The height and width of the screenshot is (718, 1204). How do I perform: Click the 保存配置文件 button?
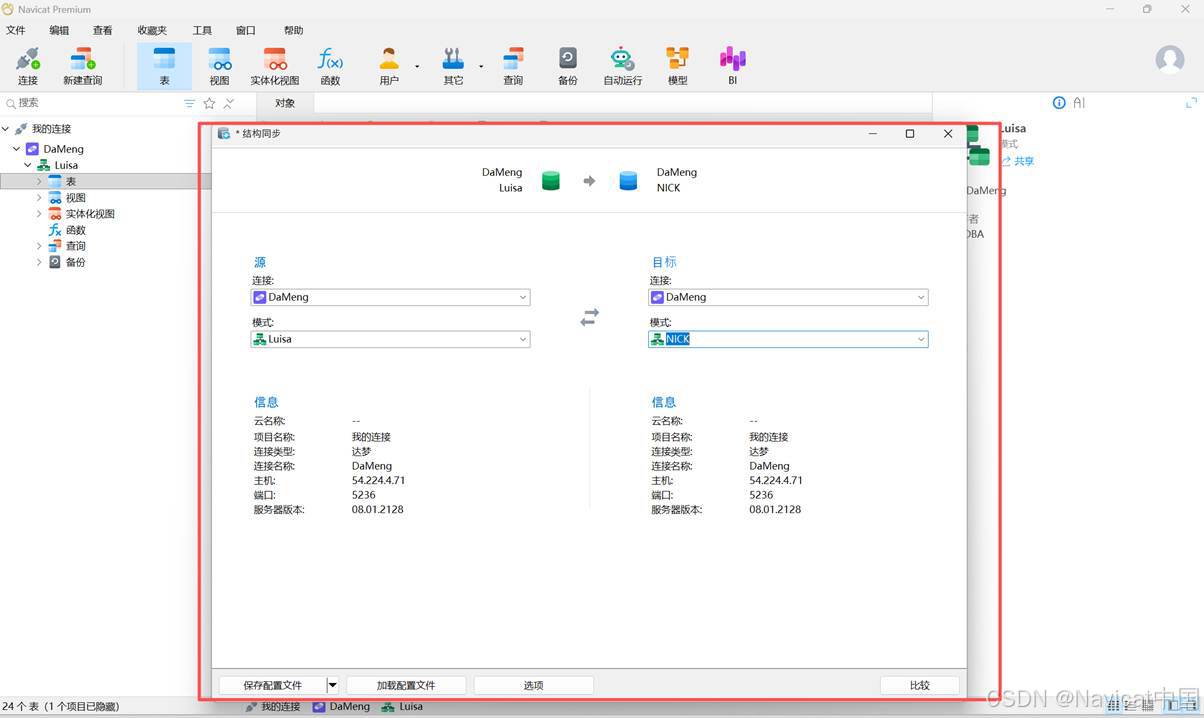click(273, 685)
